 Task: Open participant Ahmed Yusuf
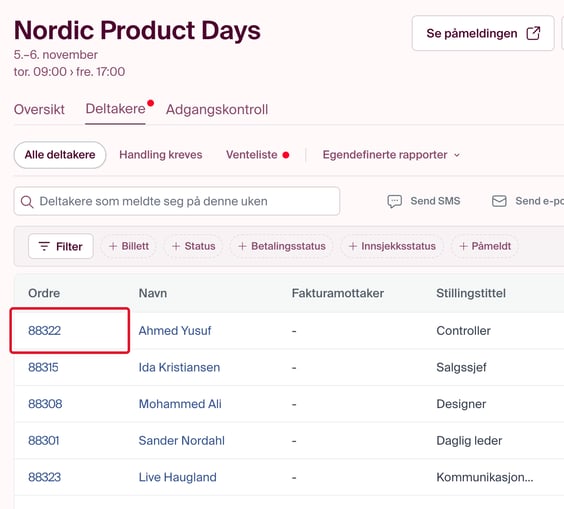tap(175, 331)
